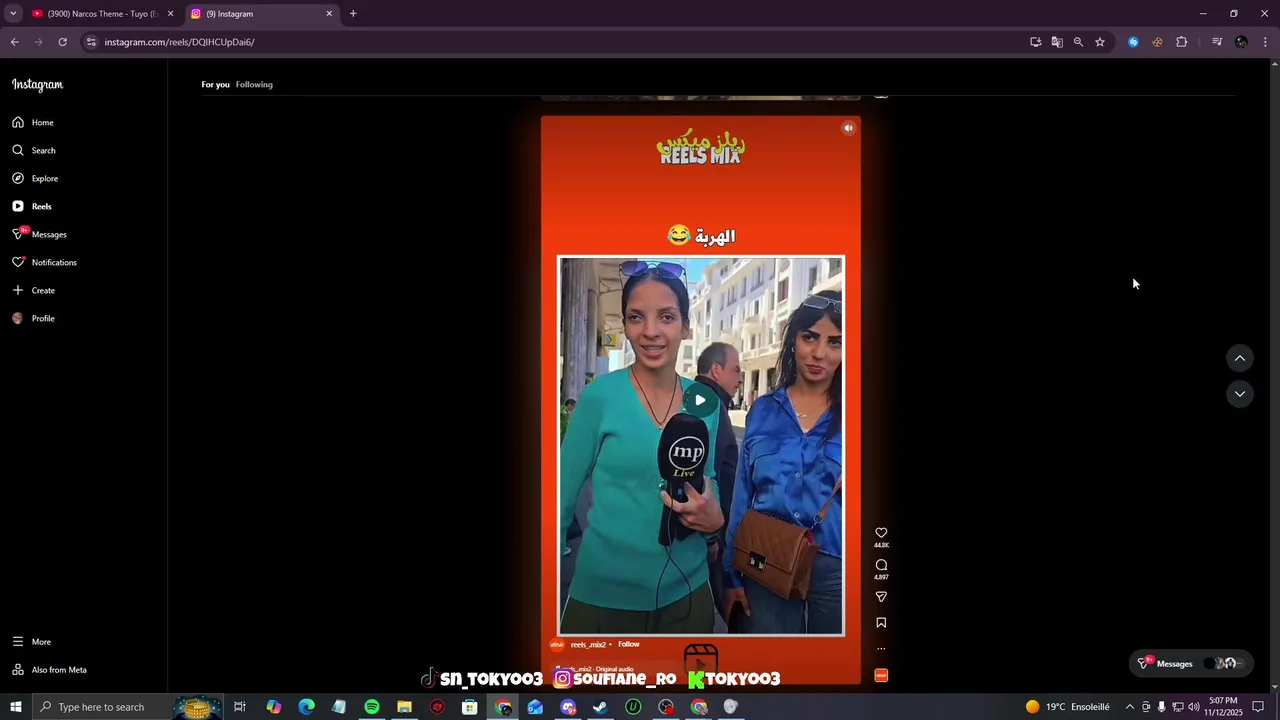Bookmark this page with the star
The width and height of the screenshot is (1280, 720).
tap(1100, 42)
